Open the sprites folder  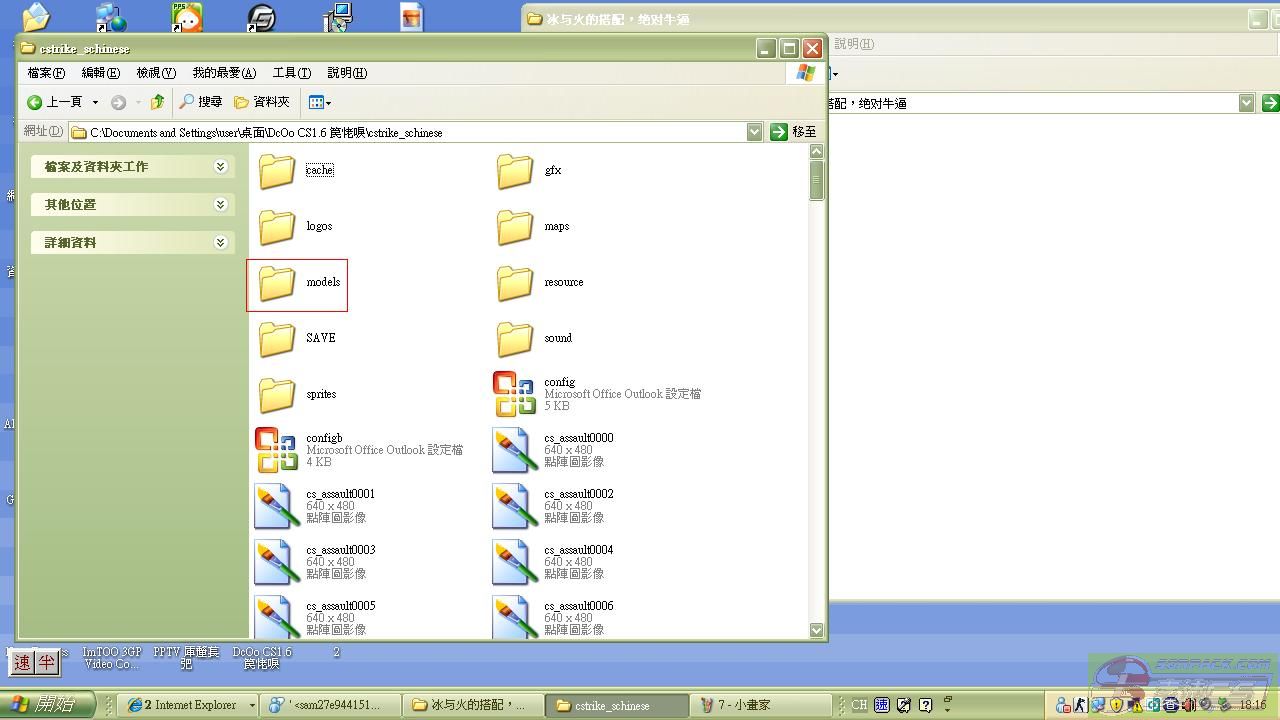(x=277, y=395)
